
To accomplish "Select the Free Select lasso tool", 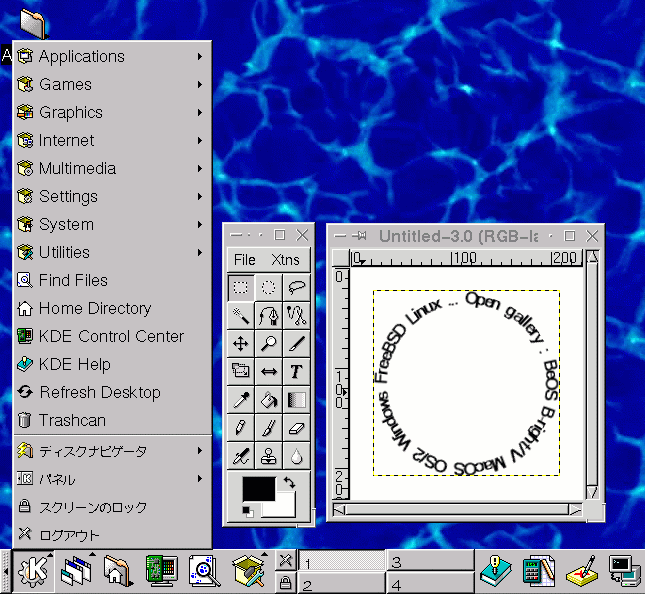I will 297,287.
